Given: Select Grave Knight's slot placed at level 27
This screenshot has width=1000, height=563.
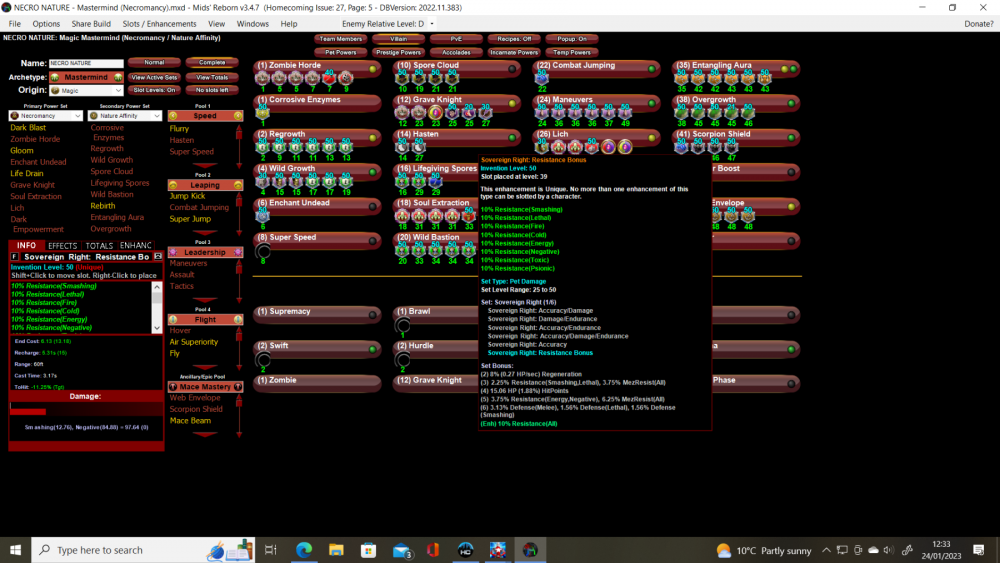Looking at the screenshot, I should (485, 113).
